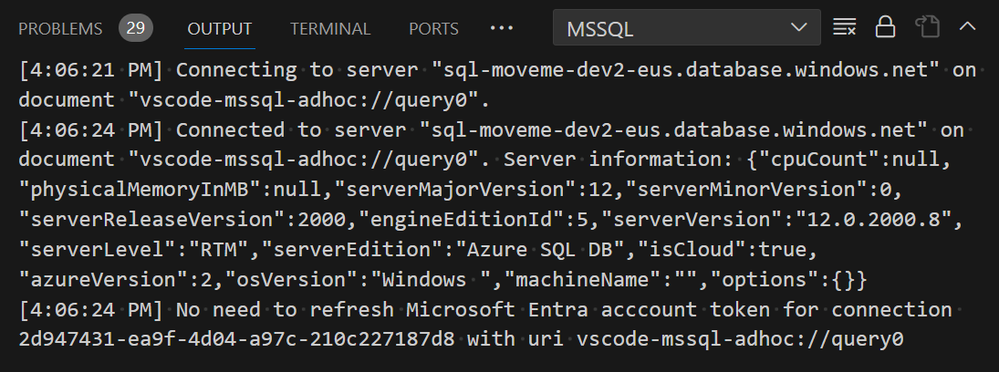Switch to the TERMINAL tab
The width and height of the screenshot is (999, 372).
coord(330,29)
